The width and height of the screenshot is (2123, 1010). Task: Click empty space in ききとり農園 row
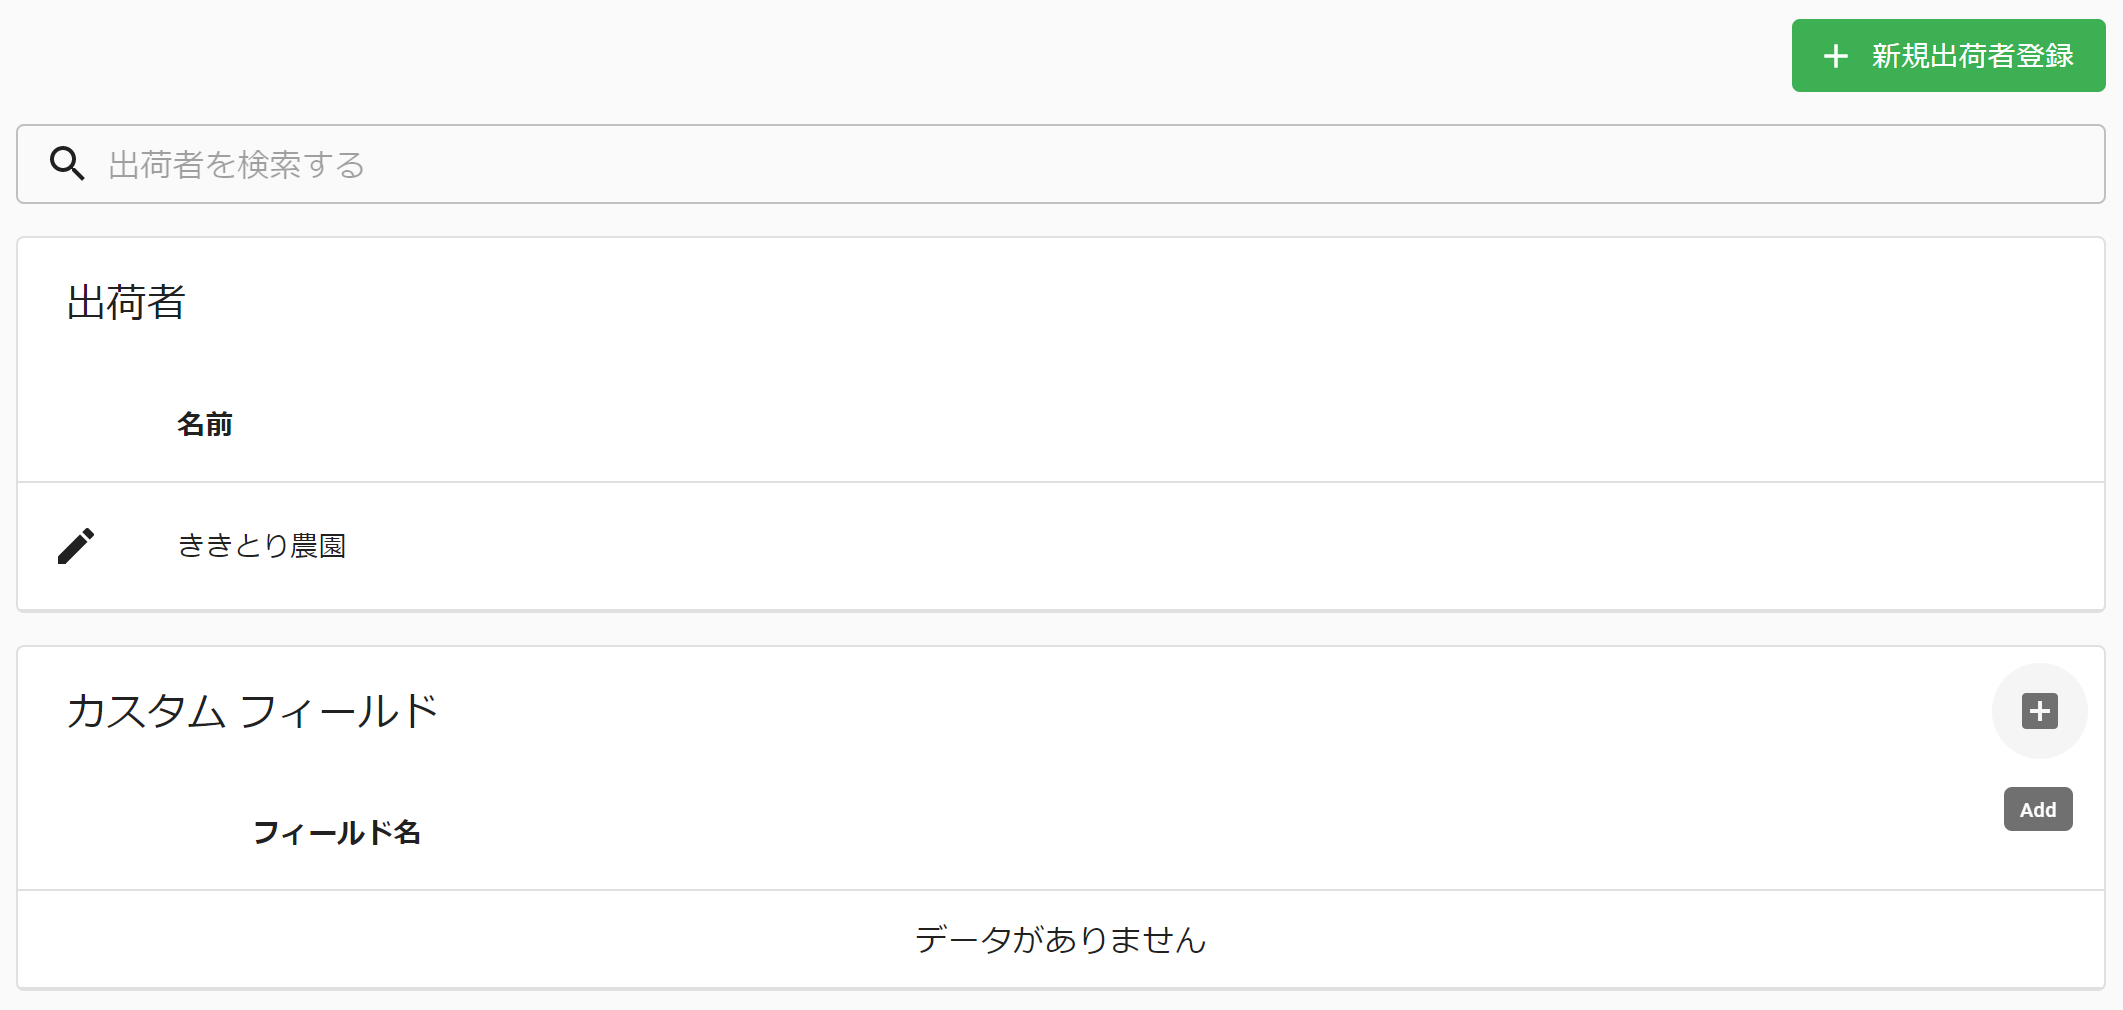click(x=1200, y=546)
